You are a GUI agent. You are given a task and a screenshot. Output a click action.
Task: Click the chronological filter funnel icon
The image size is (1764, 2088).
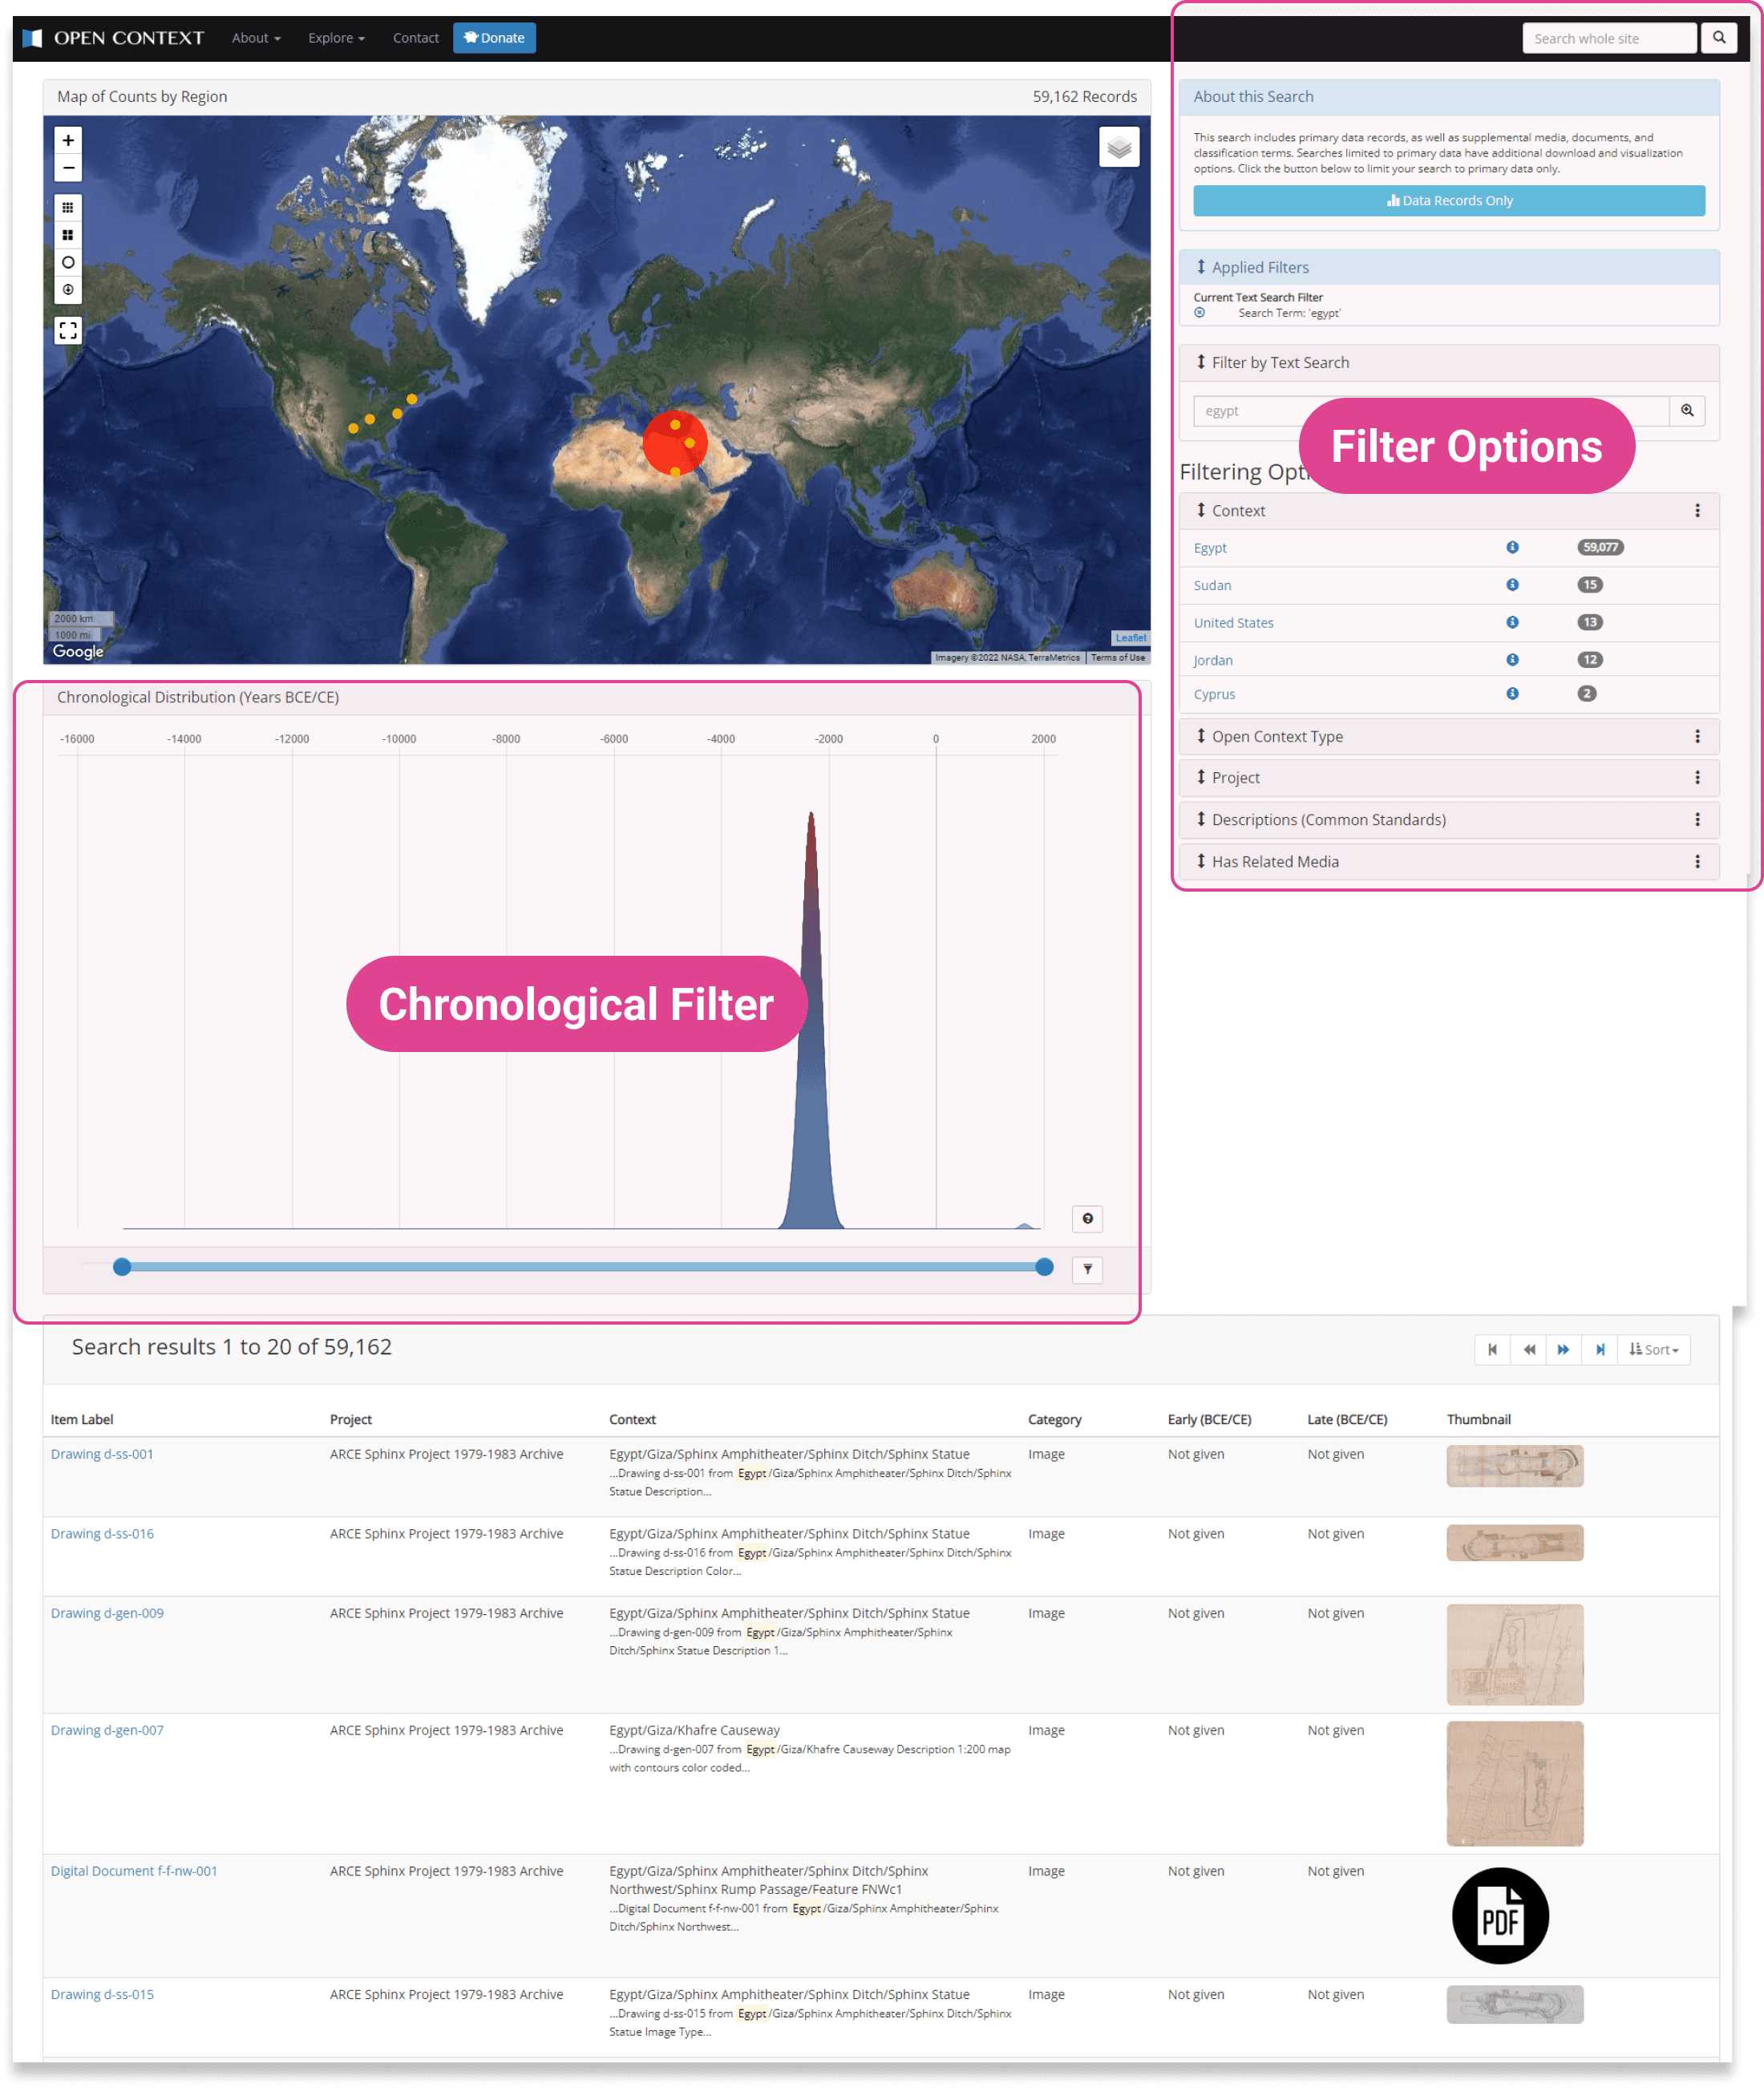[x=1087, y=1270]
